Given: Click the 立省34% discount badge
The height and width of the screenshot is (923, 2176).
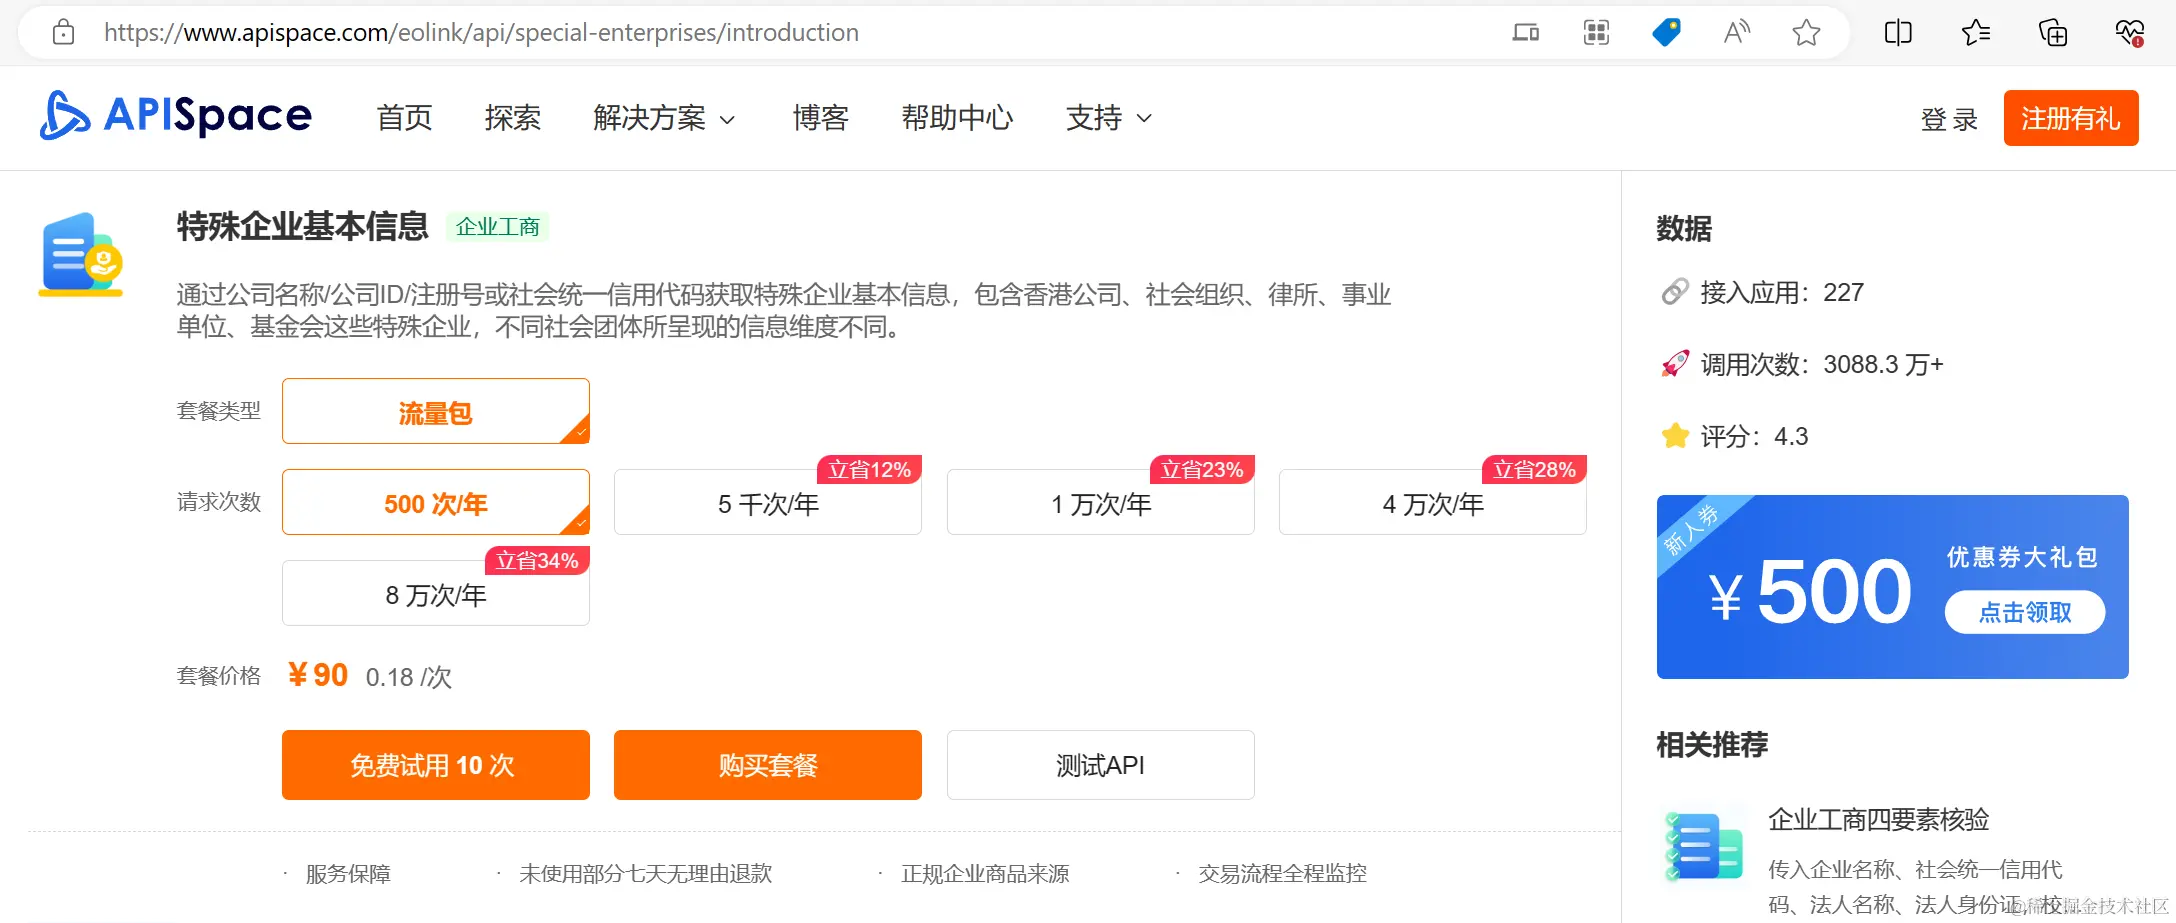Looking at the screenshot, I should [538, 561].
